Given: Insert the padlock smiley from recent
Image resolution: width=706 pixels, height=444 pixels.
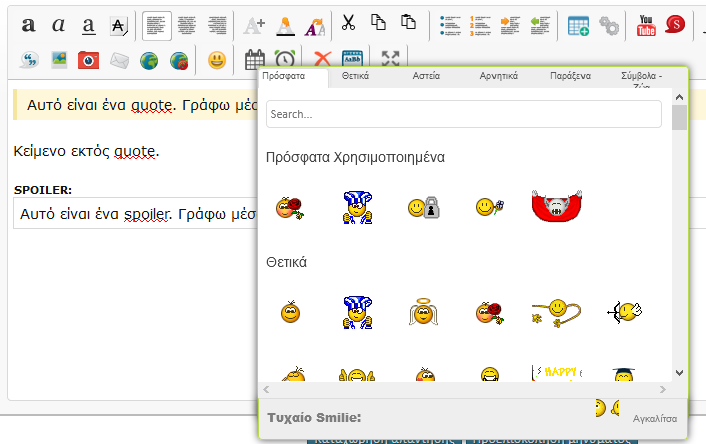Looking at the screenshot, I should [x=421, y=207].
